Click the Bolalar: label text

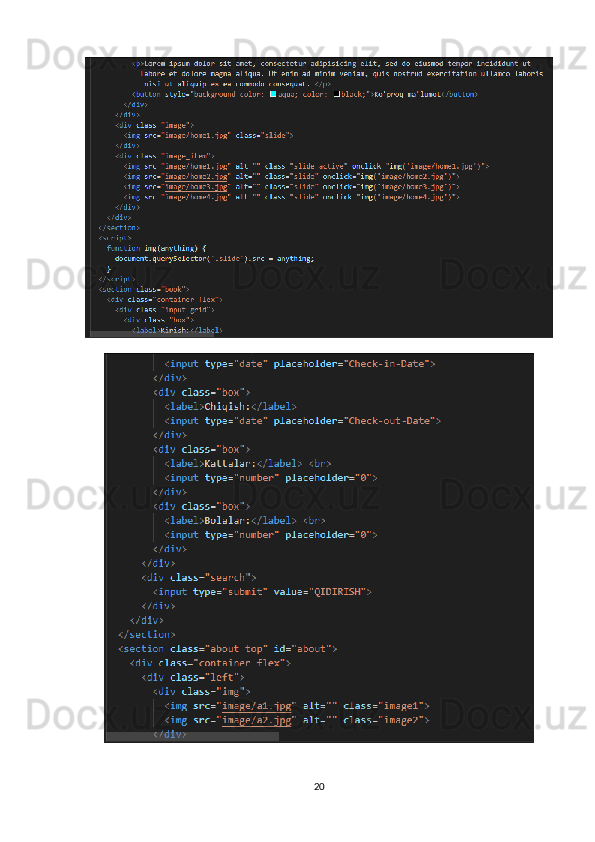coord(227,520)
